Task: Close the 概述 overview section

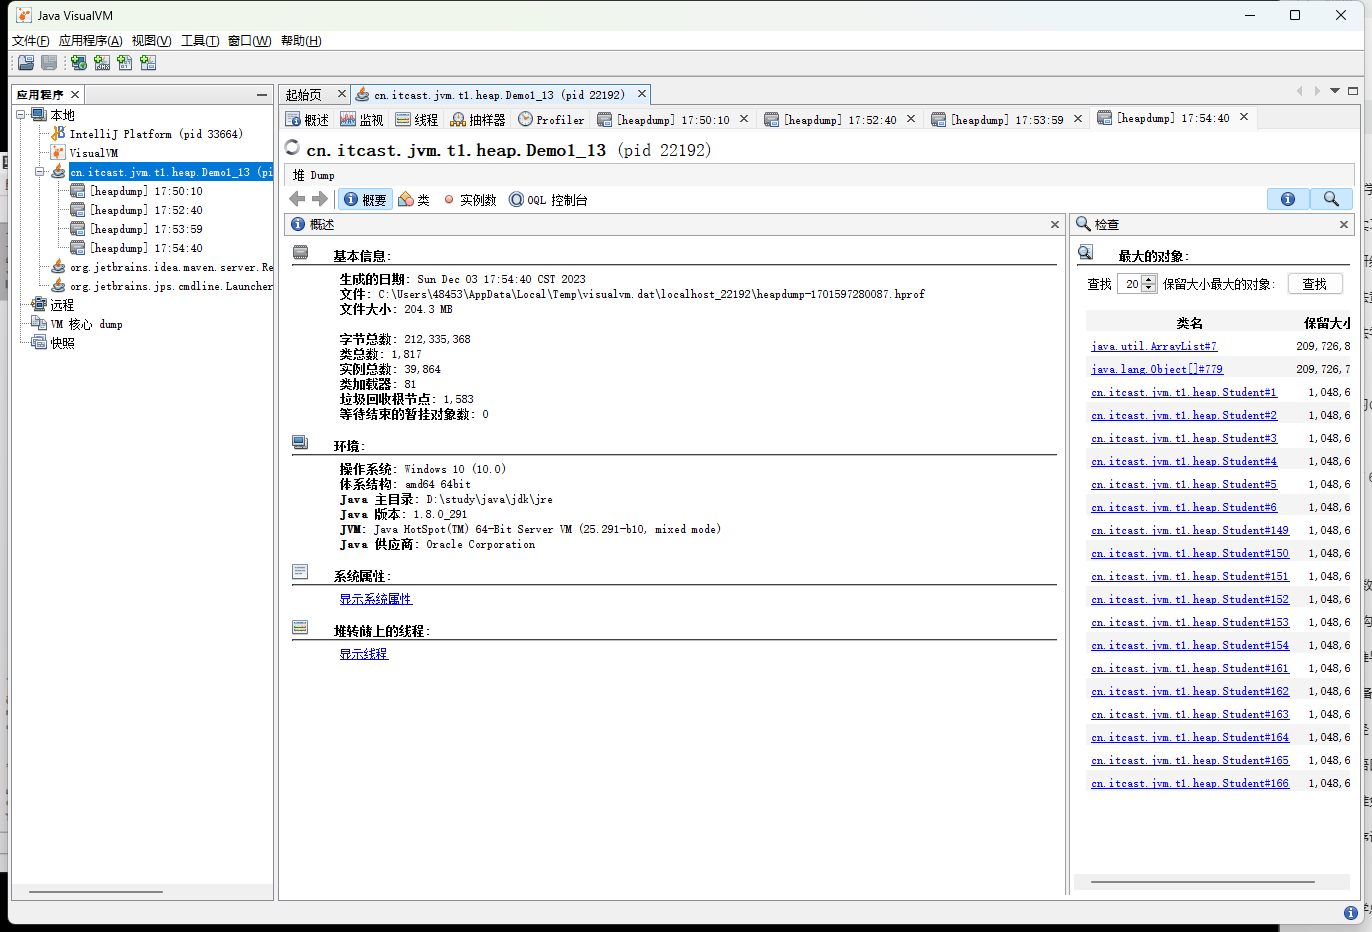Action: [1055, 225]
